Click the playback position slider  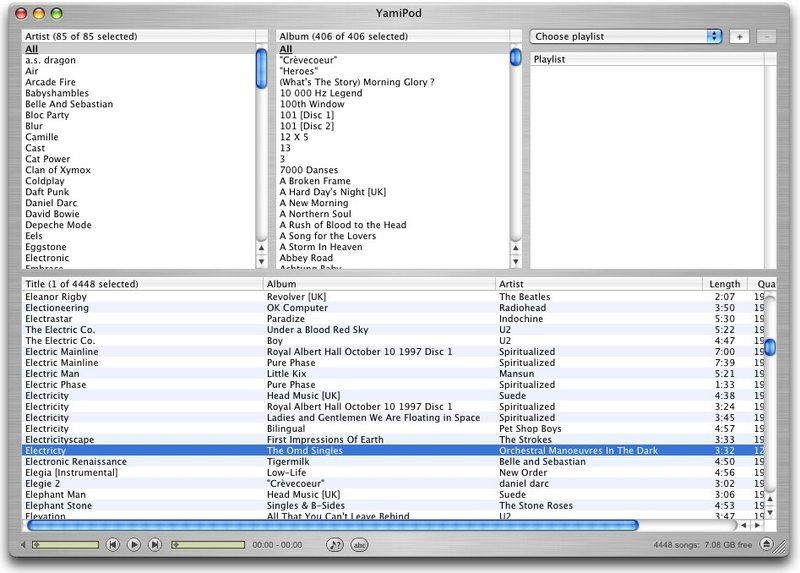[208, 545]
